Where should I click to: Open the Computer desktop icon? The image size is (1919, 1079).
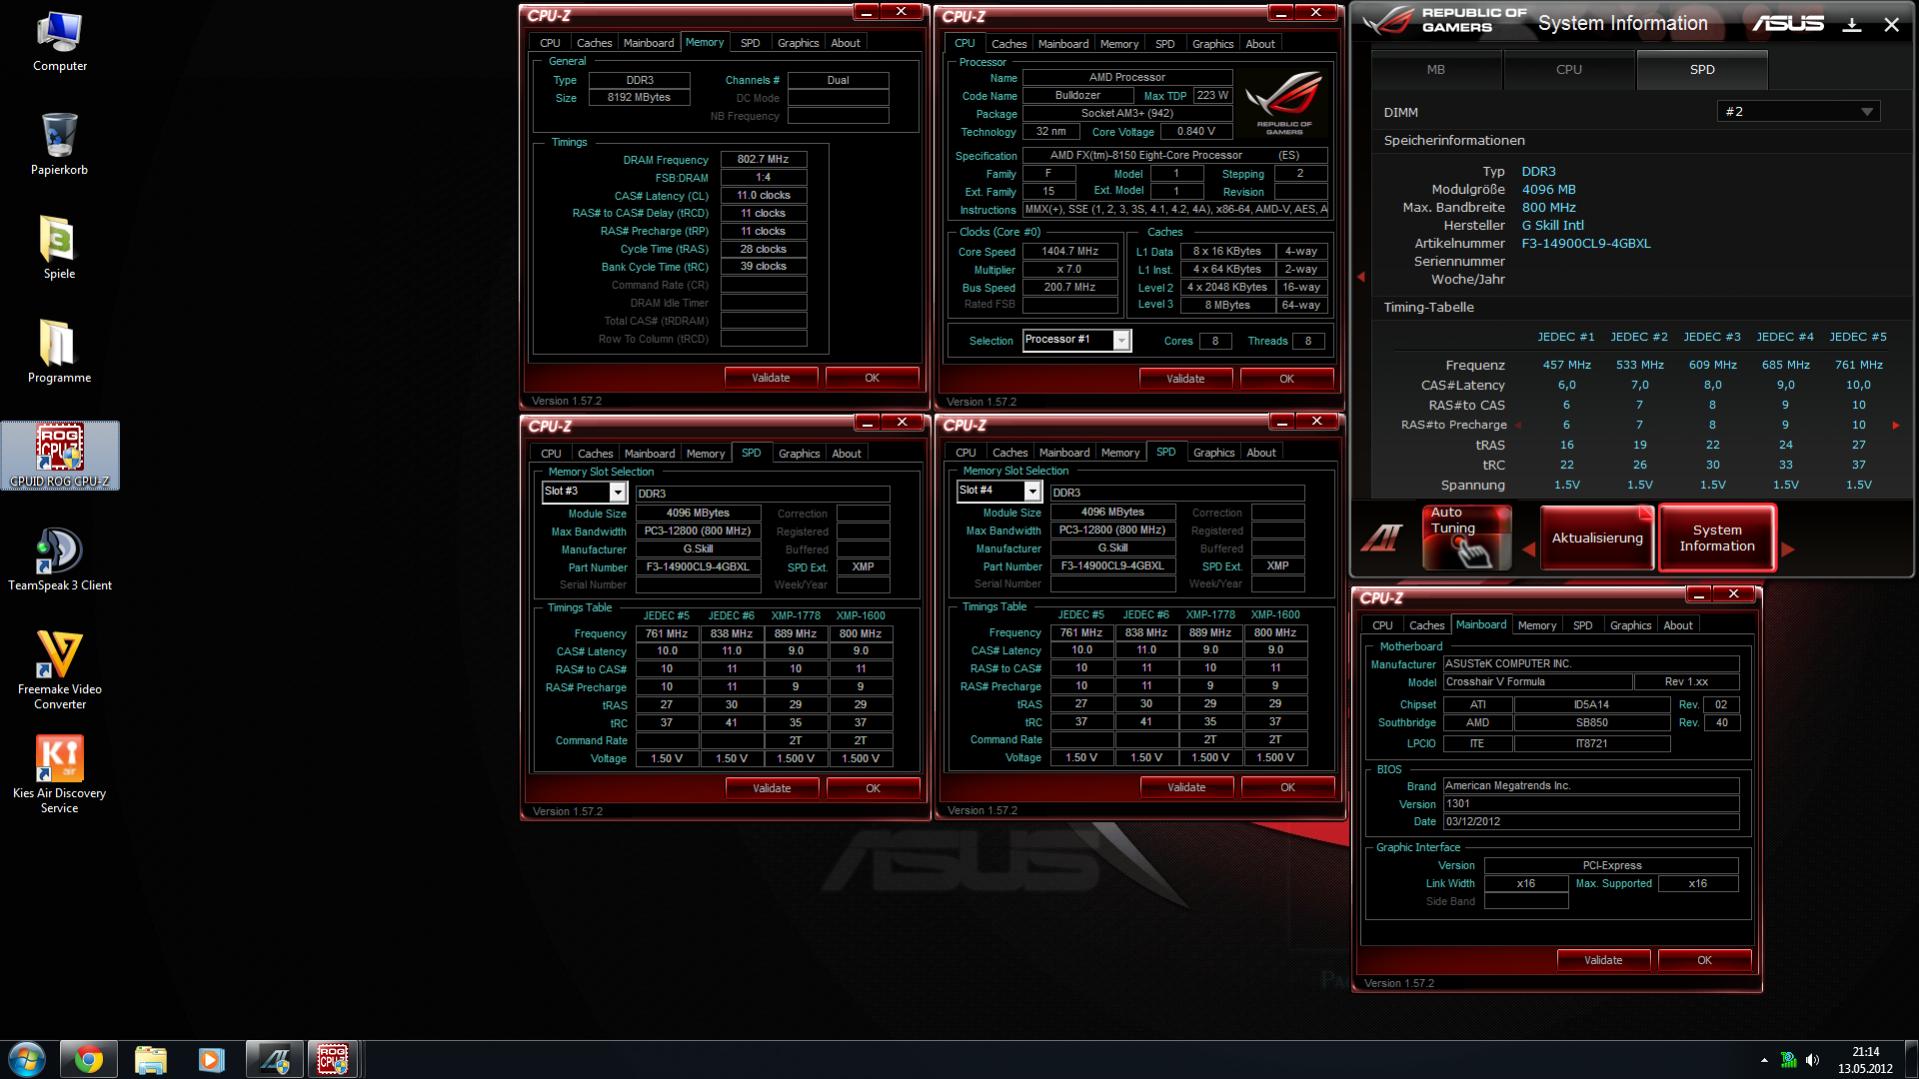tap(59, 41)
